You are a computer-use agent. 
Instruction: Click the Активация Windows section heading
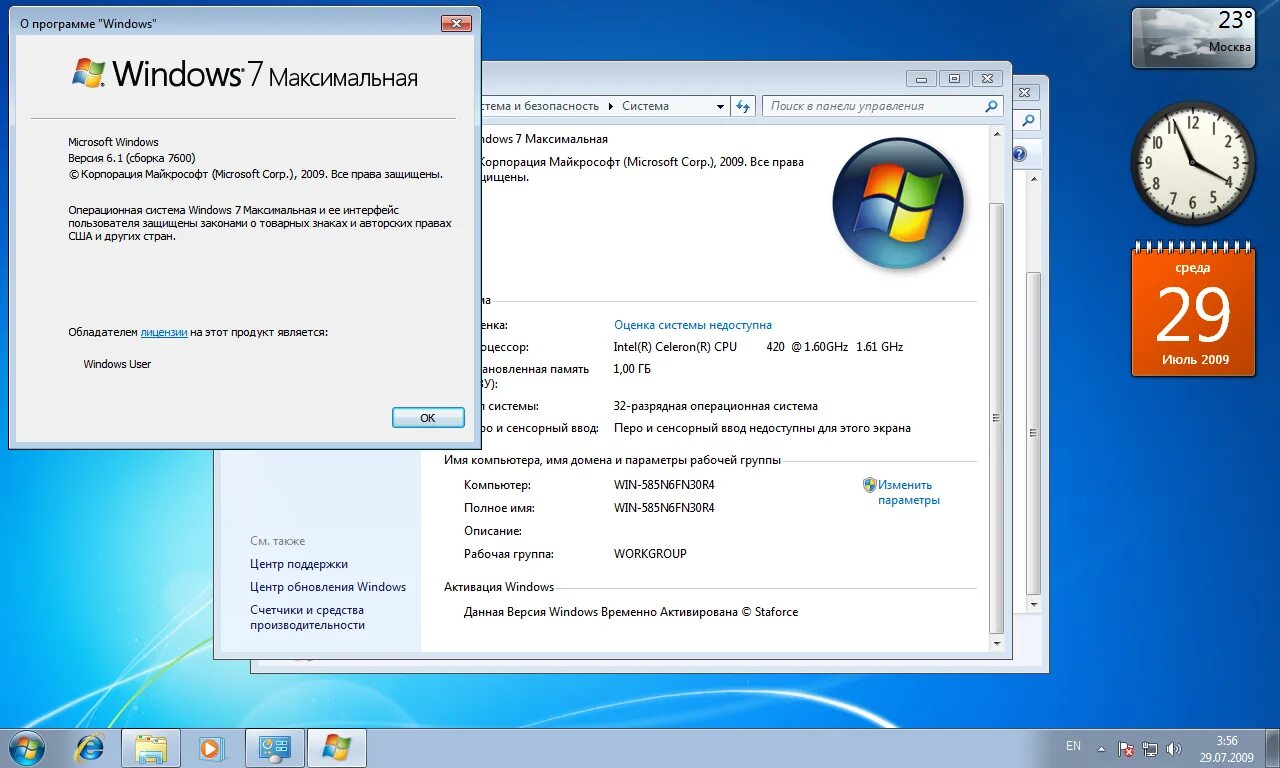point(499,587)
